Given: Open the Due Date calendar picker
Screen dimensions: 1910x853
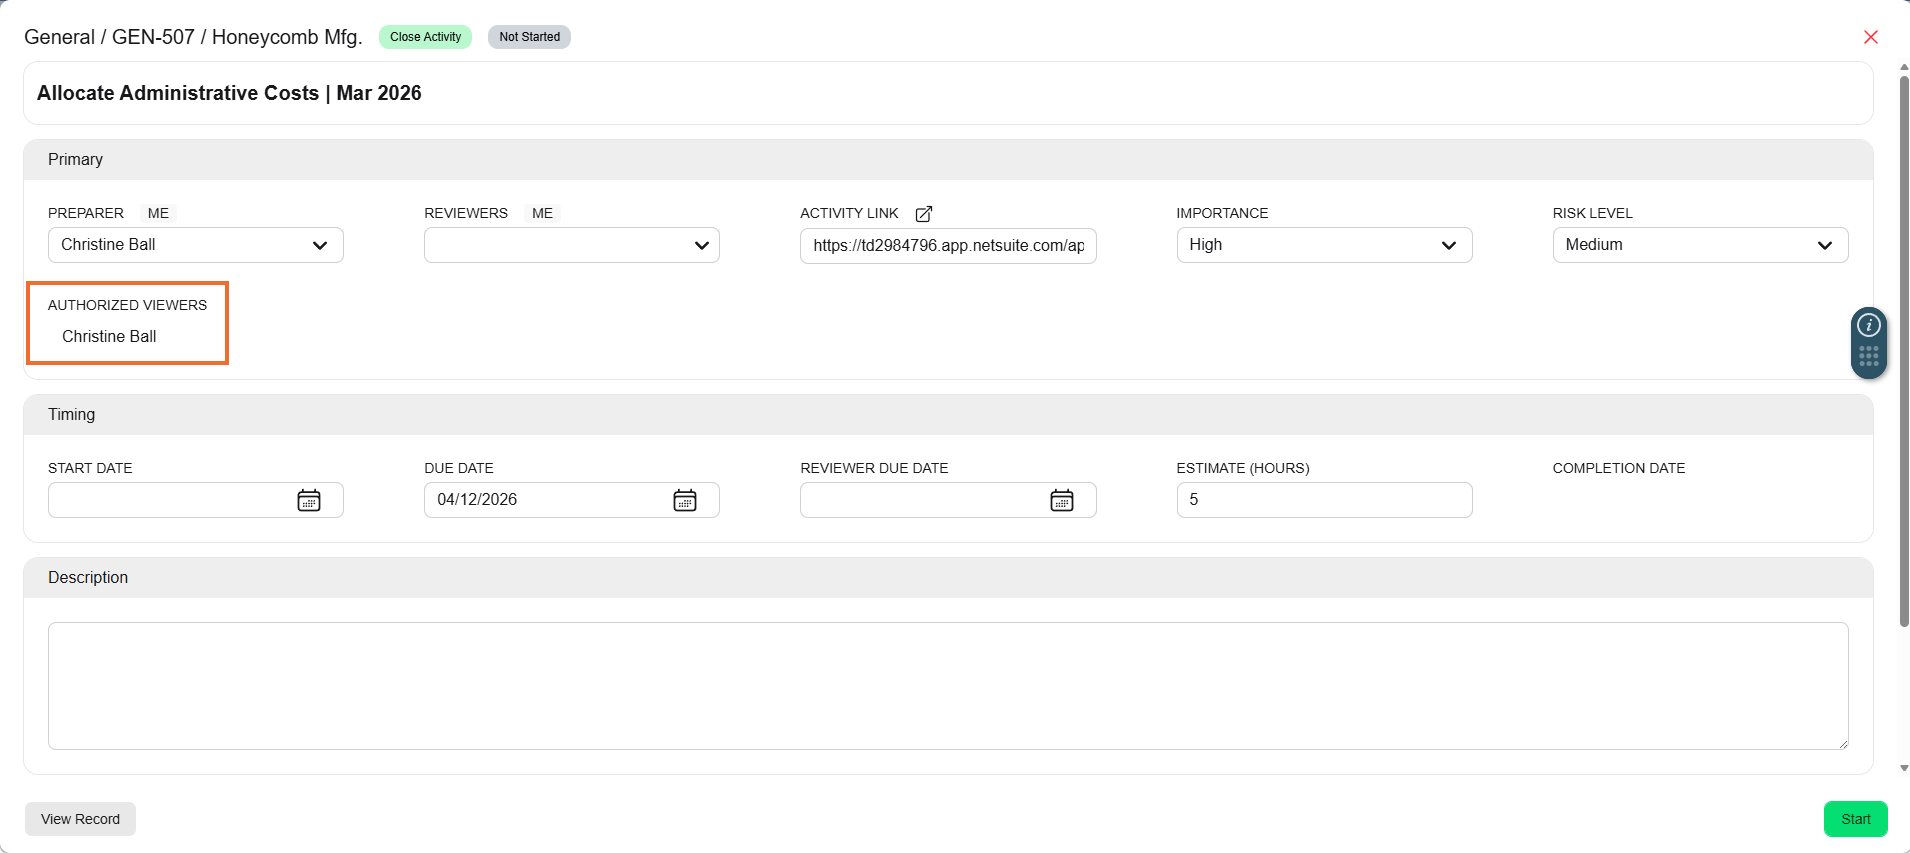Looking at the screenshot, I should click(x=685, y=500).
